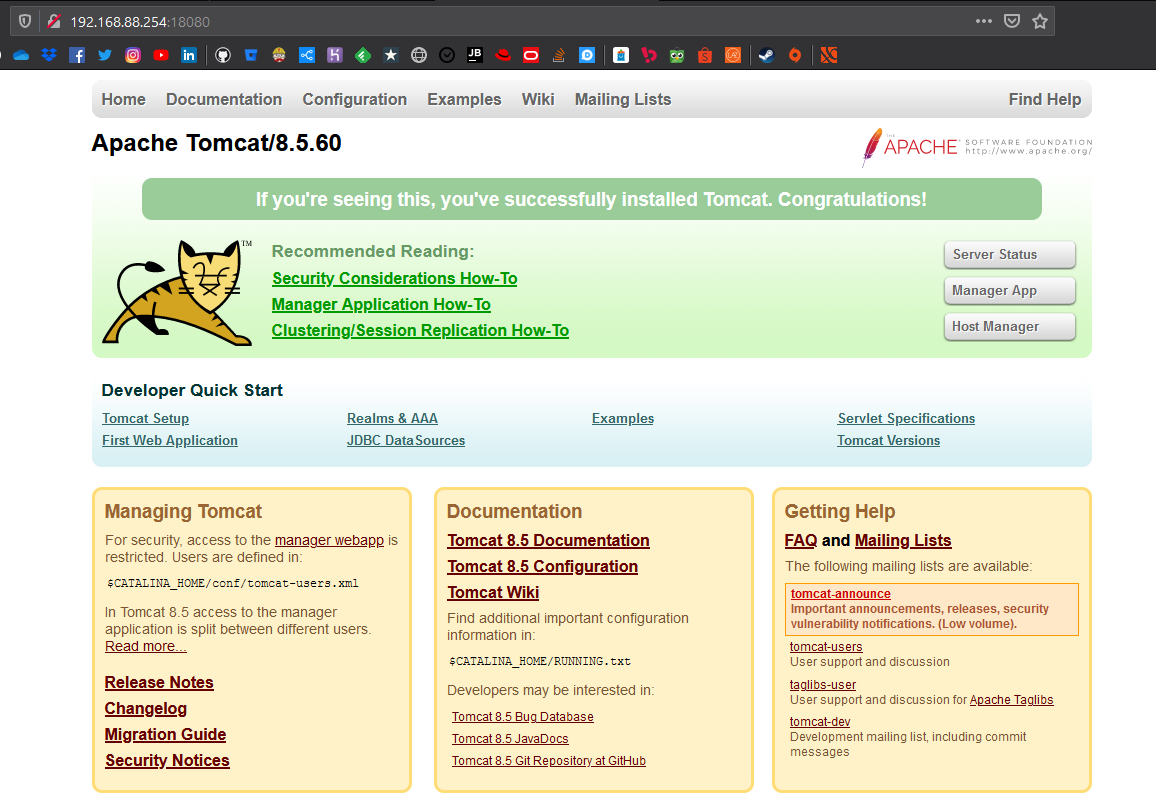Click the Tomcat cat mascot image
The height and width of the screenshot is (803, 1156).
click(x=178, y=293)
